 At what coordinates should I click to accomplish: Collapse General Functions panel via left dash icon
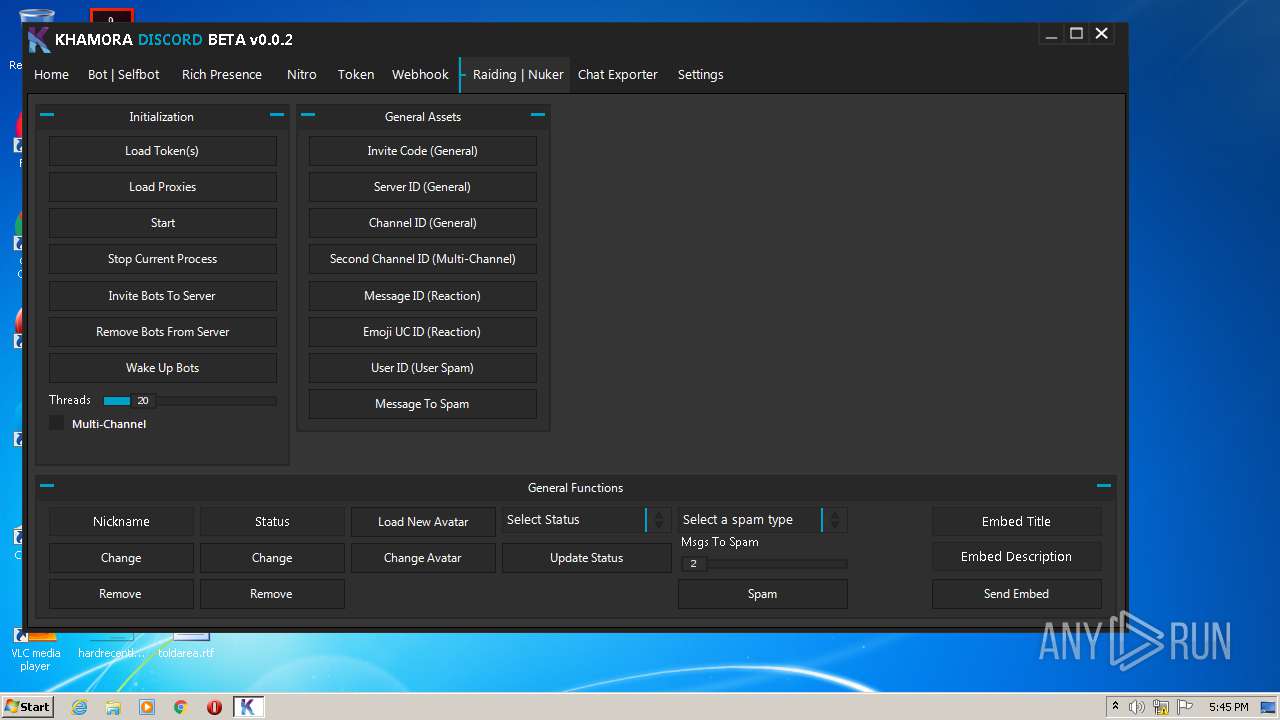point(47,486)
